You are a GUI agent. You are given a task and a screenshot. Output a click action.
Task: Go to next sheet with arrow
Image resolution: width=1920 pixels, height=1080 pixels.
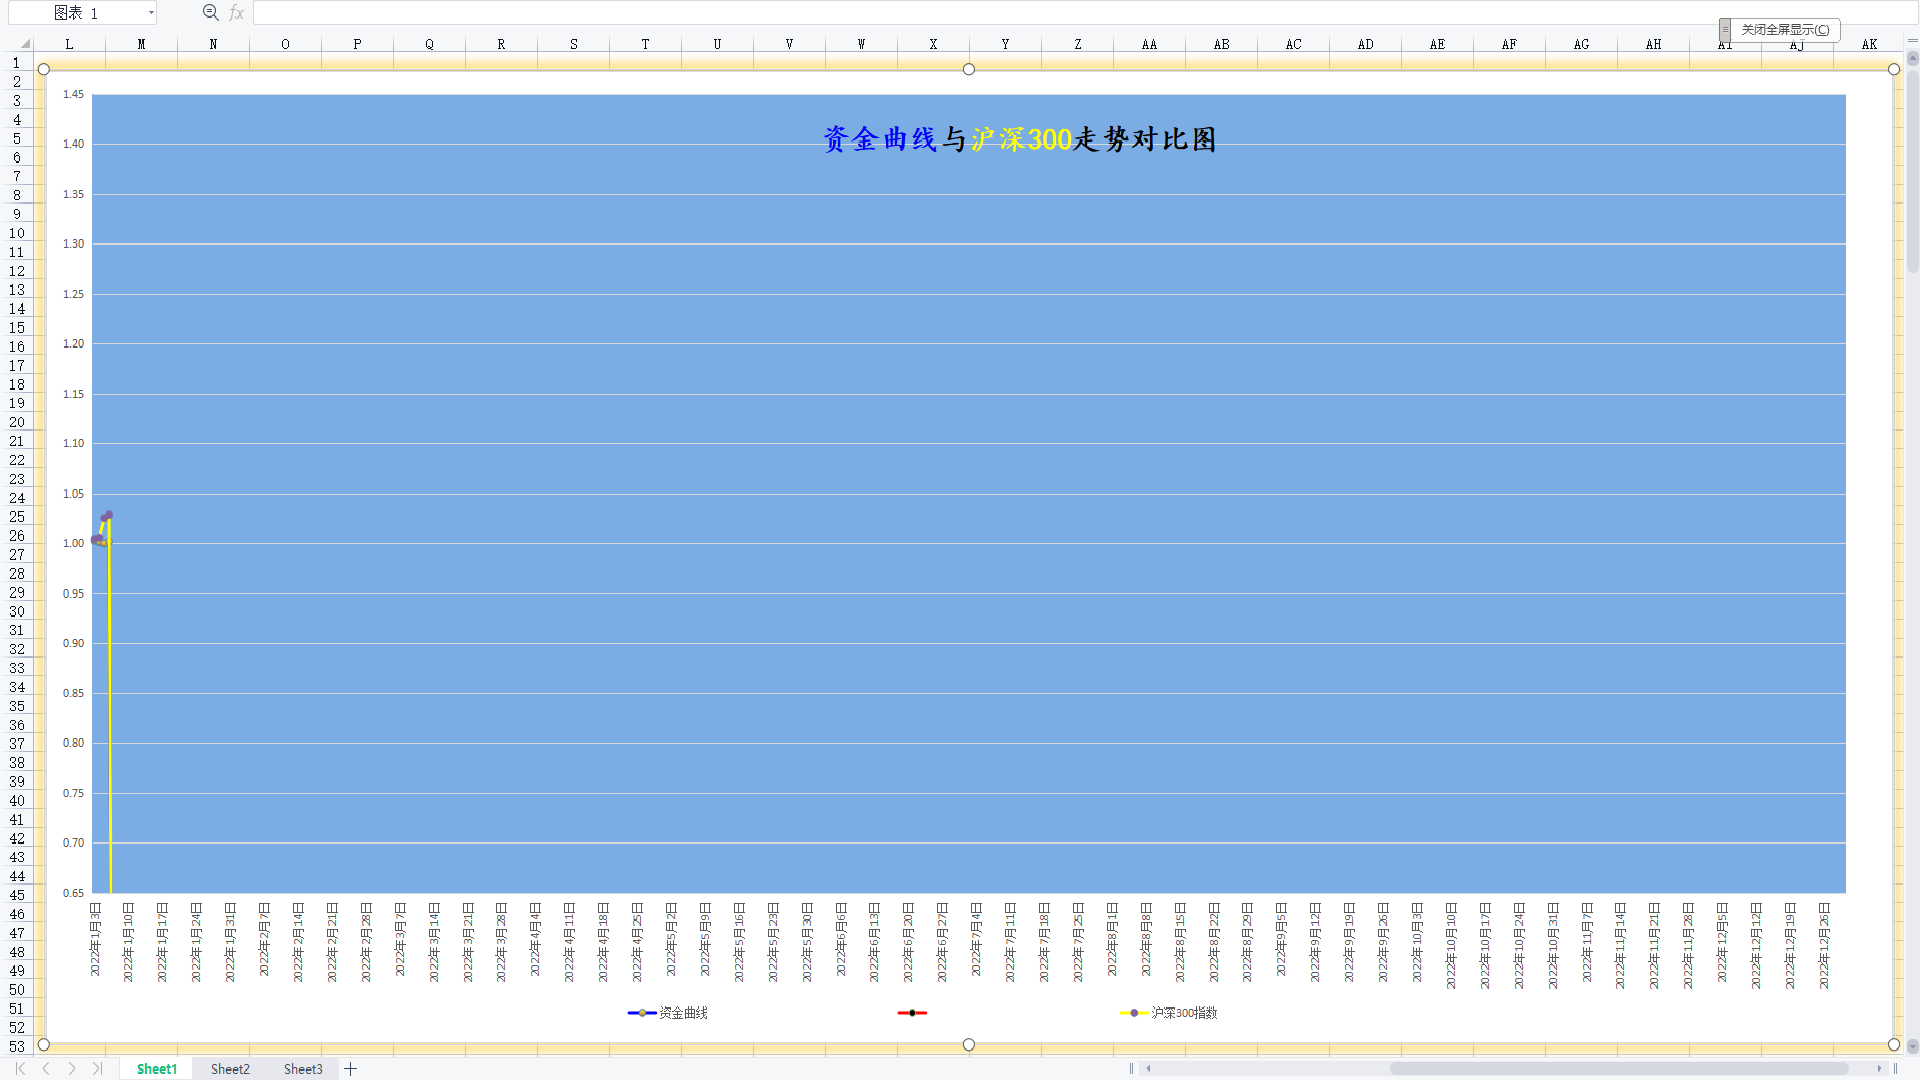(x=72, y=1069)
